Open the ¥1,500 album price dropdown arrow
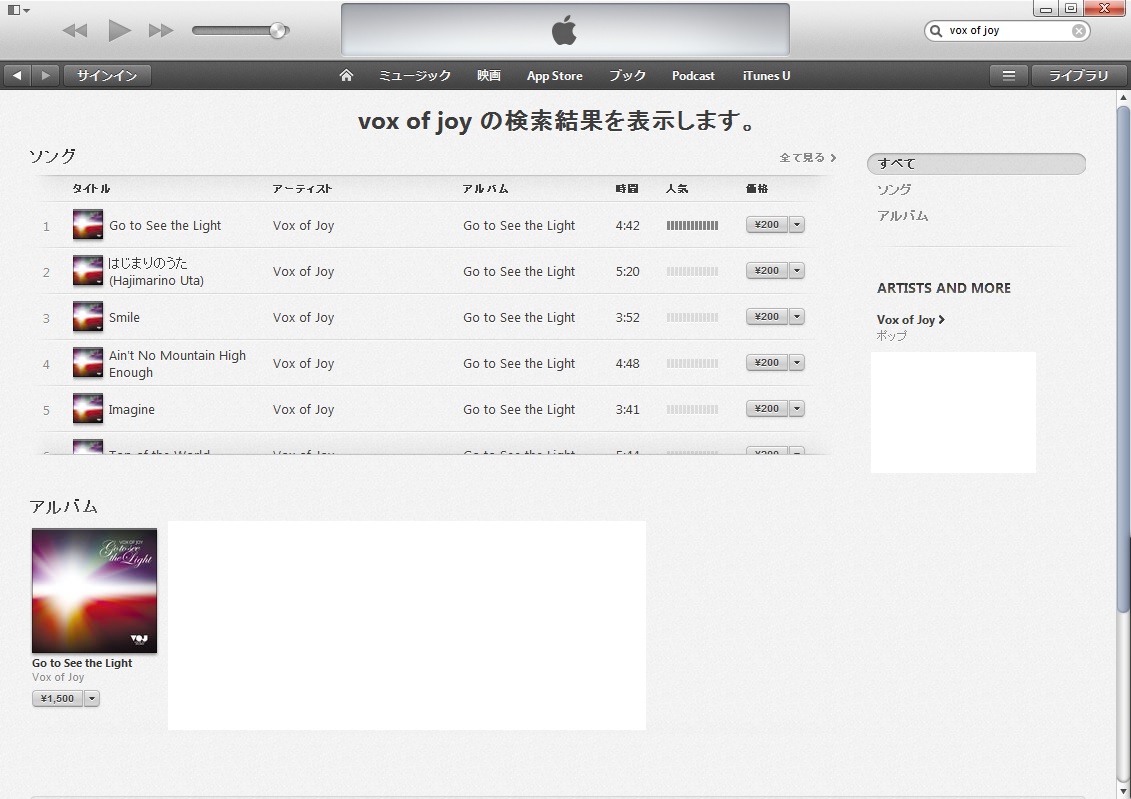This screenshot has width=1131, height=799. click(92, 699)
